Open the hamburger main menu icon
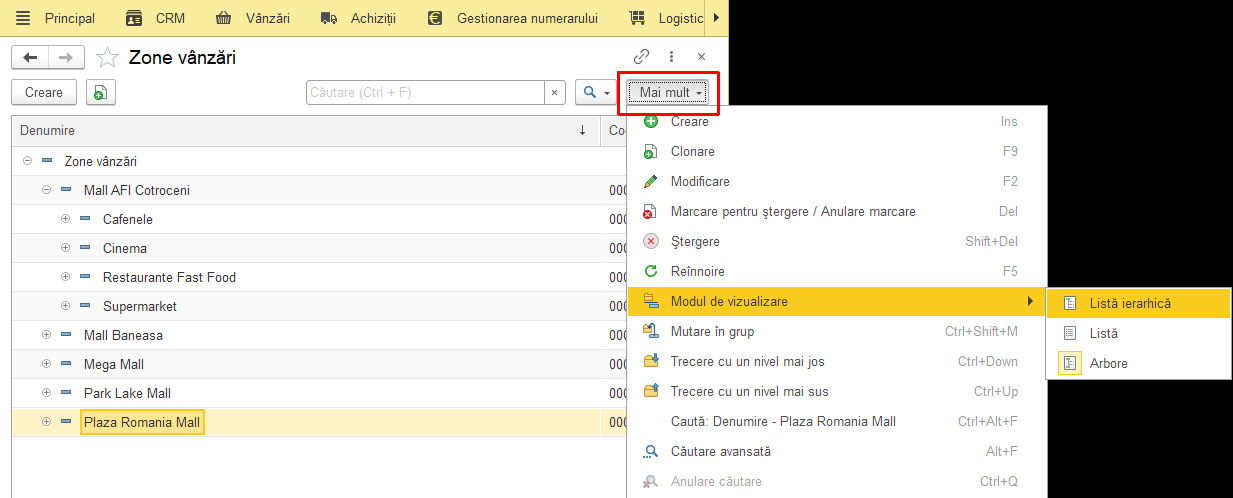The image size is (1233, 498). (x=23, y=18)
